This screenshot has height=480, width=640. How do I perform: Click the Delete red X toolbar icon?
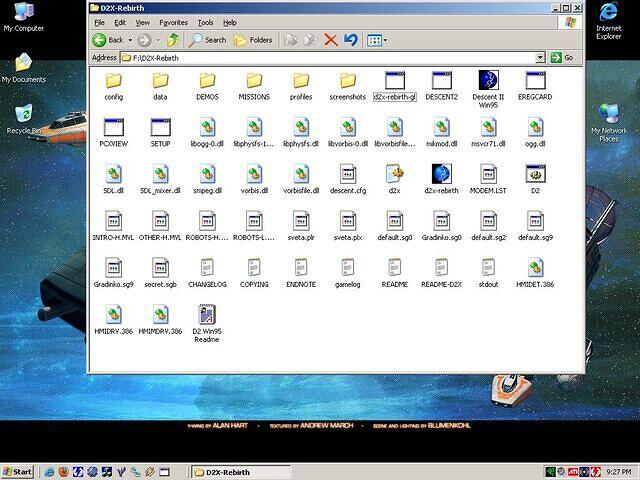tap(330, 40)
